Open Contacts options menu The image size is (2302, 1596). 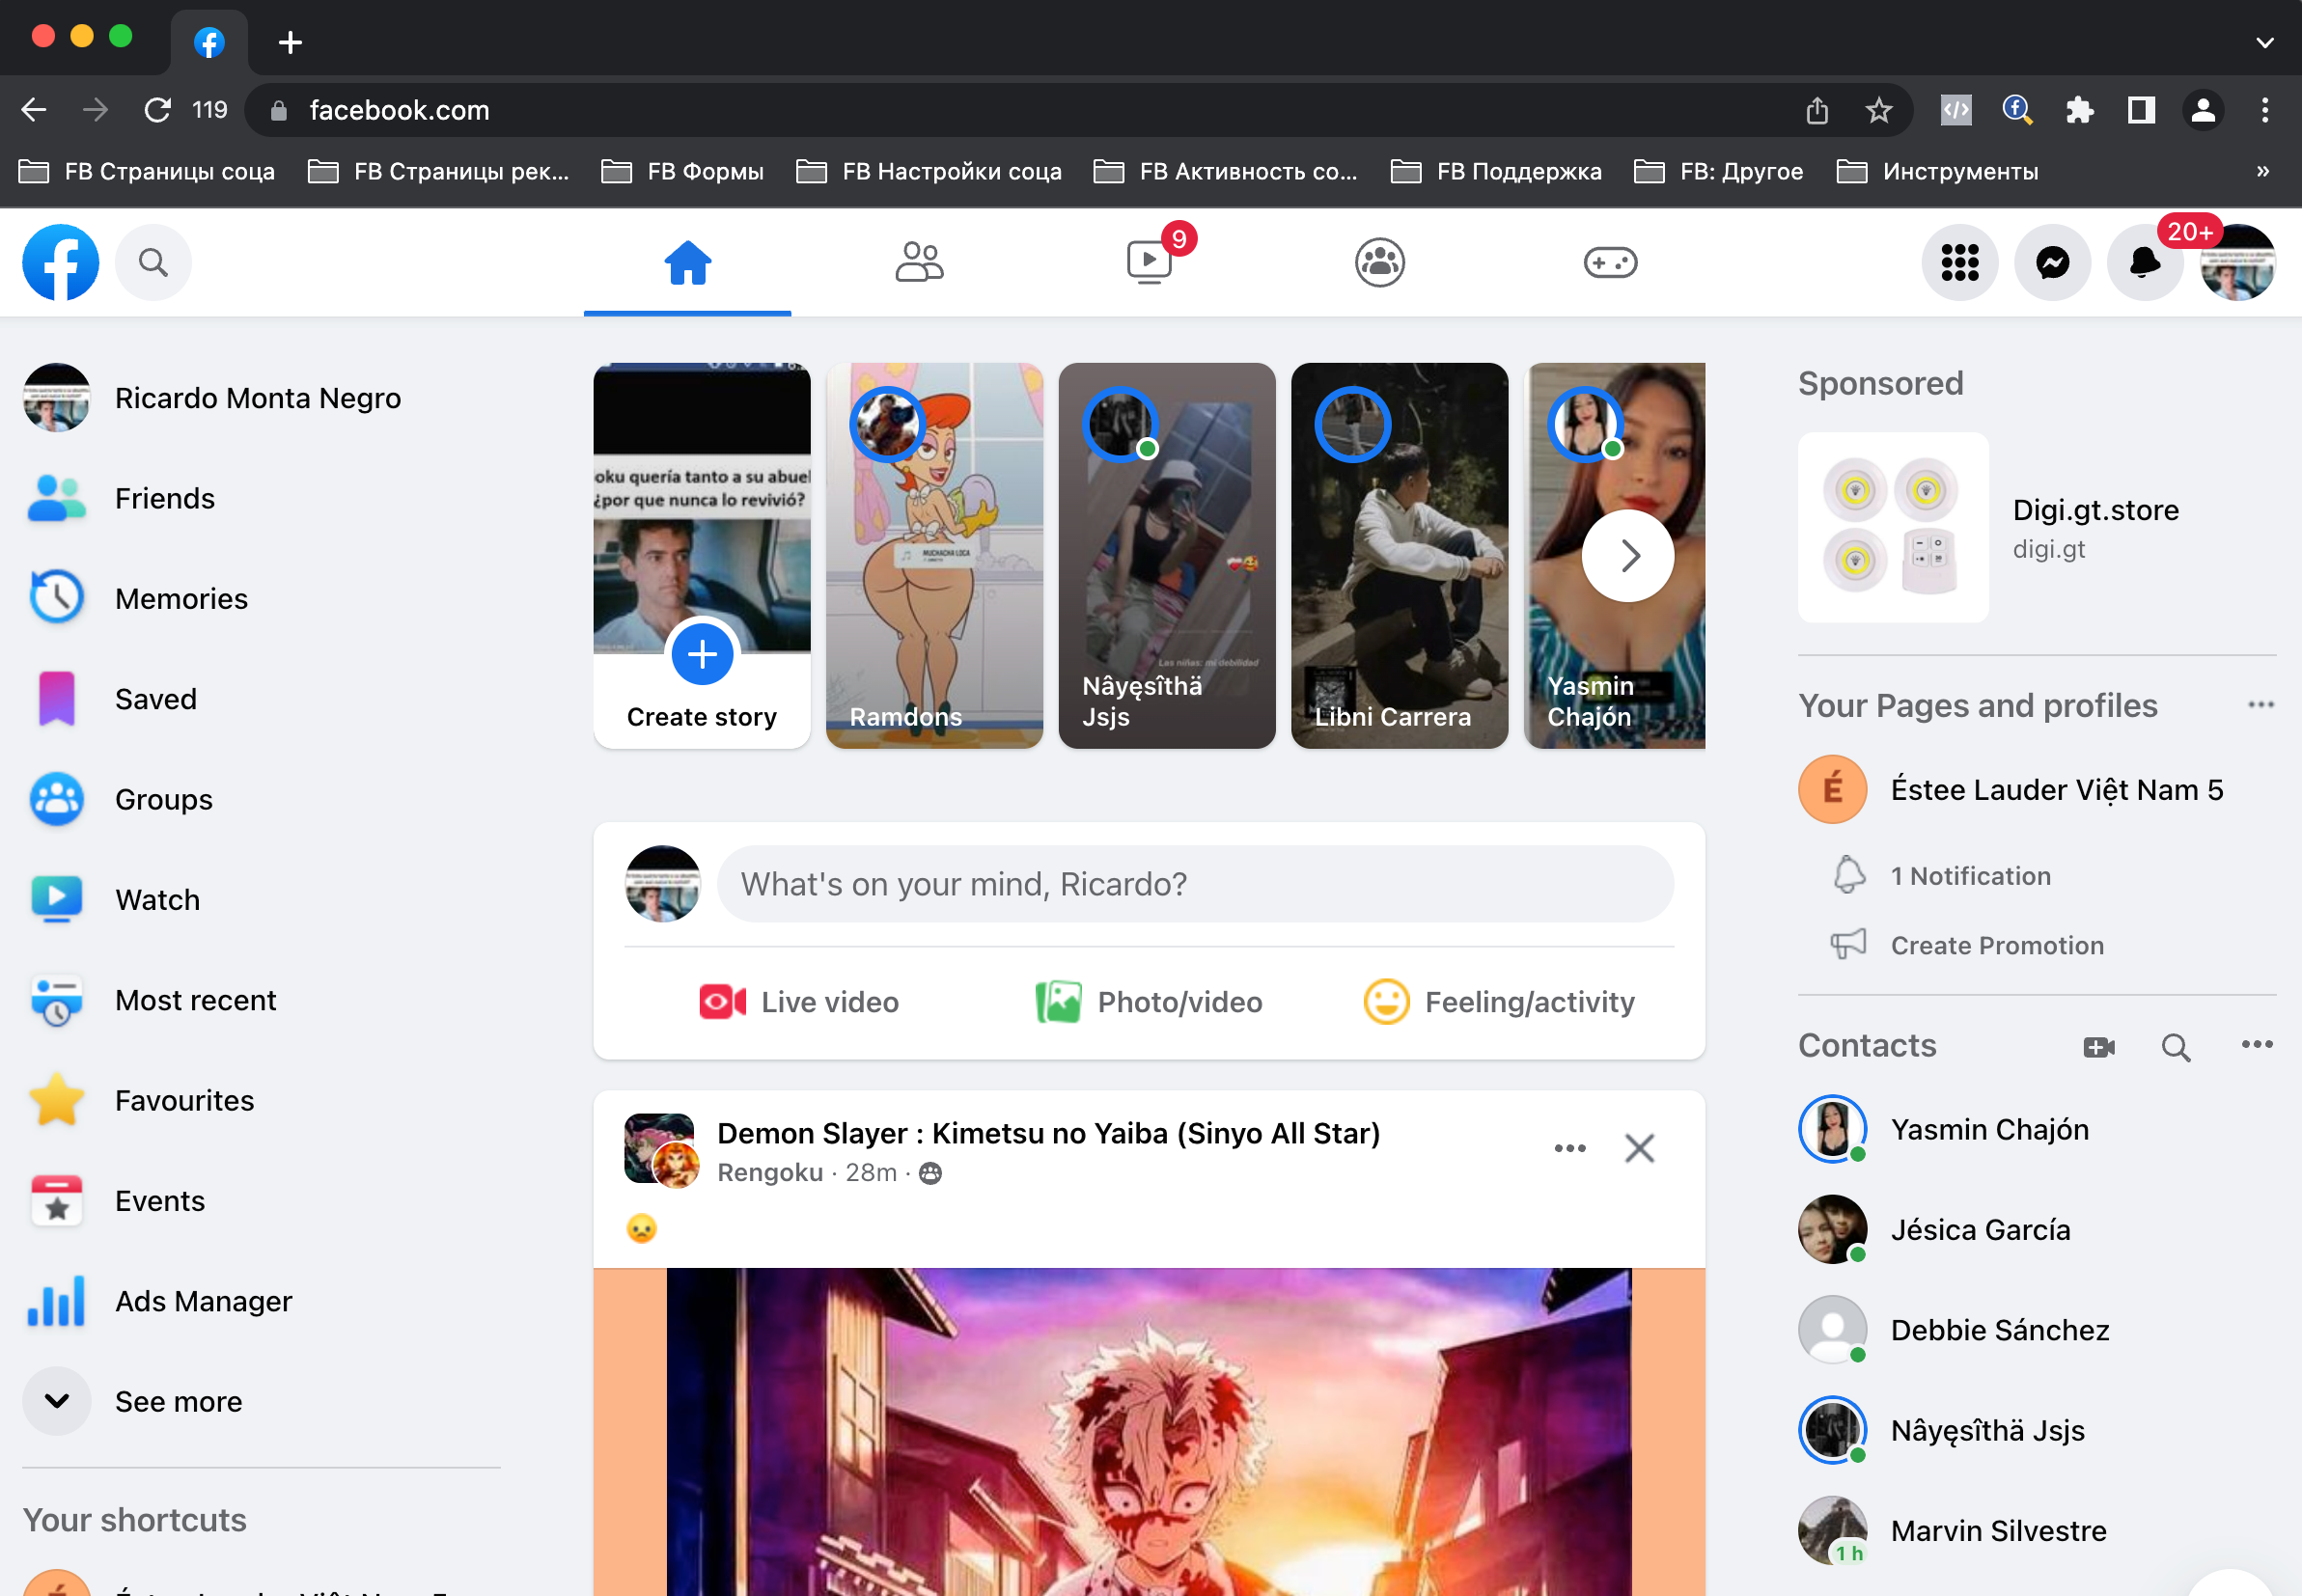pyautogui.click(x=2257, y=1045)
